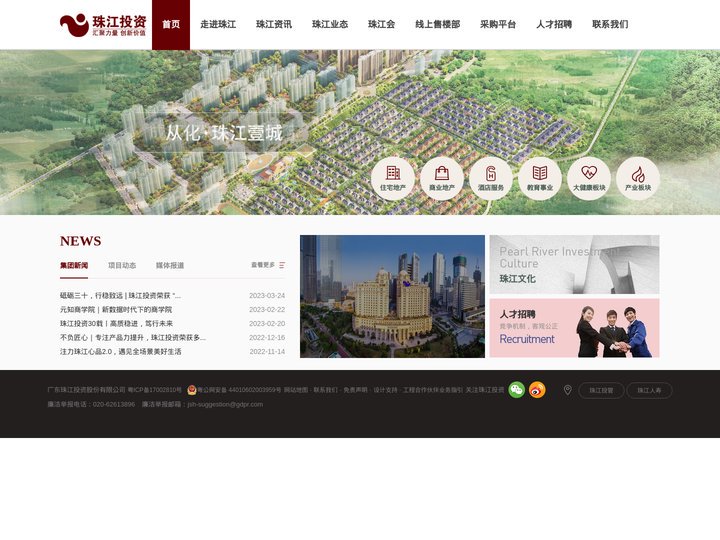The width and height of the screenshot is (720, 540).
Task: Open 珠江资讯 menu item
Action: (x=274, y=24)
